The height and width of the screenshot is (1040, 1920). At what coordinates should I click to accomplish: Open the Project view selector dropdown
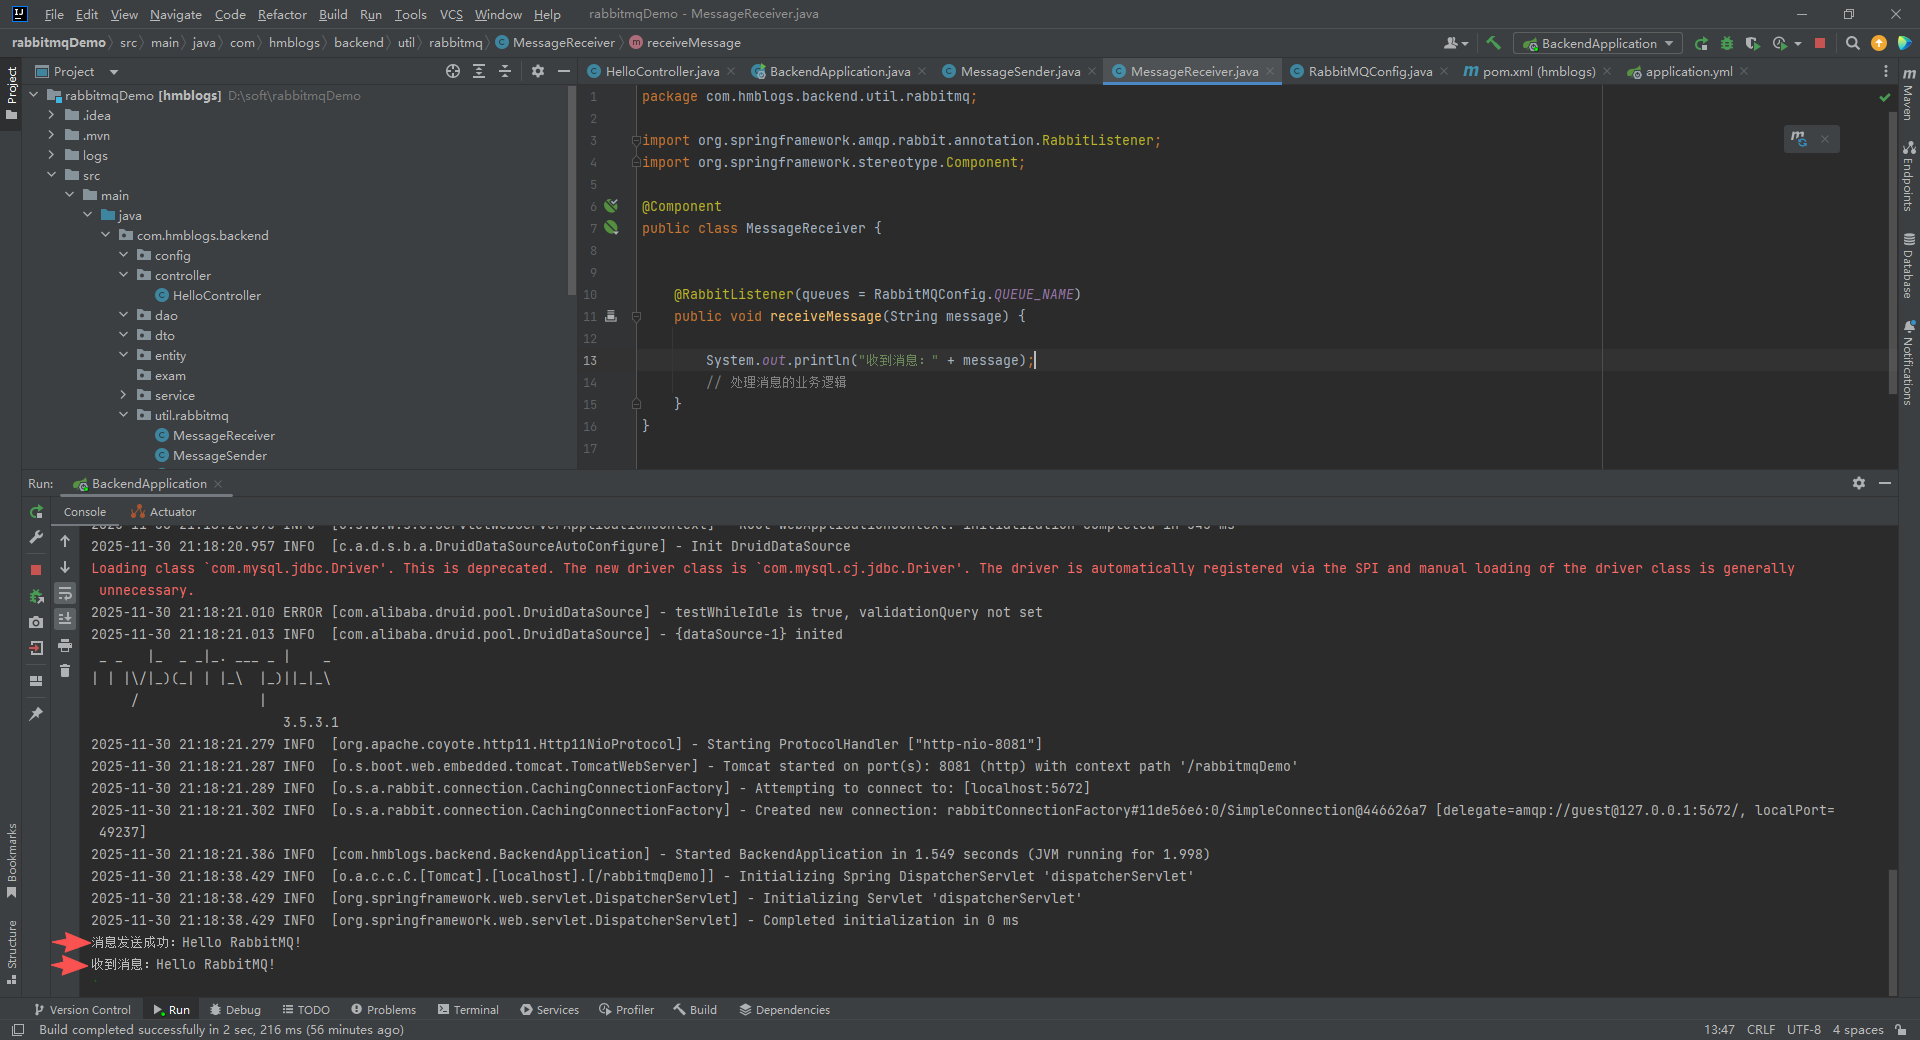tap(76, 71)
